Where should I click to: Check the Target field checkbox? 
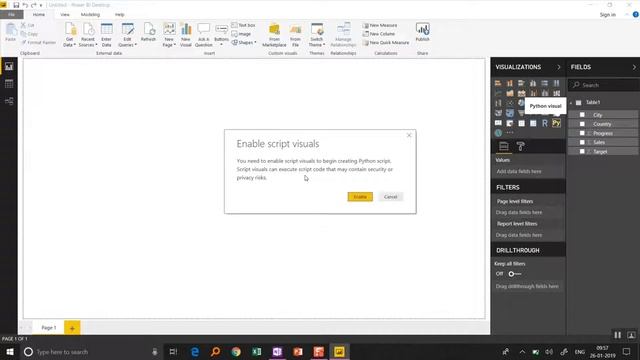[582, 151]
